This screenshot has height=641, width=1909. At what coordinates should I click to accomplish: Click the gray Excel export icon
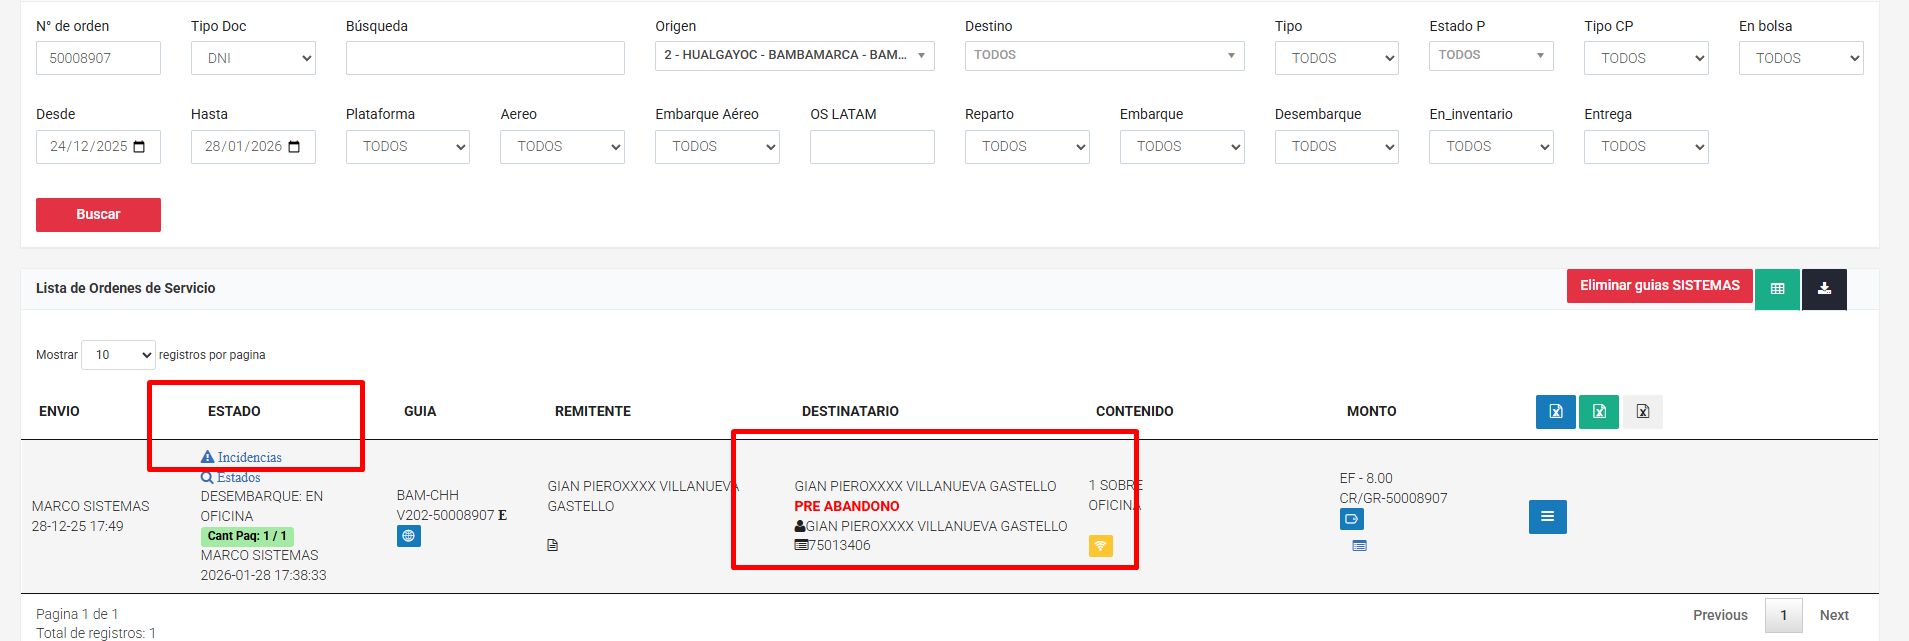[x=1642, y=411]
